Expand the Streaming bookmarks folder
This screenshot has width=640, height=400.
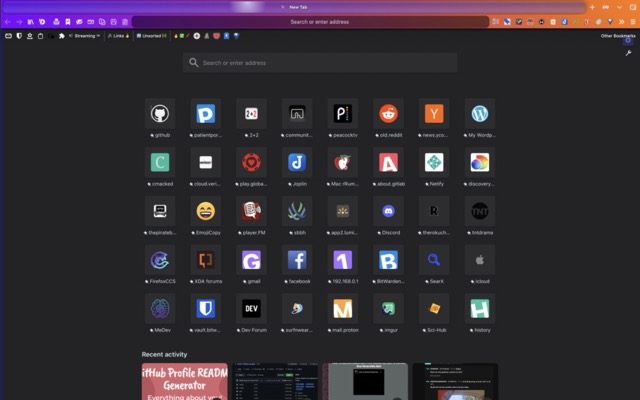tap(84, 36)
